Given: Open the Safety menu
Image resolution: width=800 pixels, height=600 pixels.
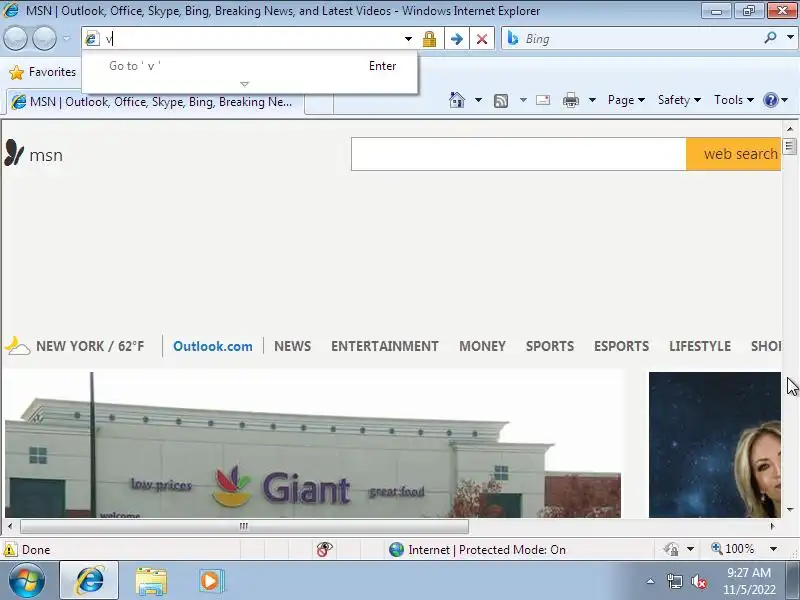Looking at the screenshot, I should [x=679, y=100].
